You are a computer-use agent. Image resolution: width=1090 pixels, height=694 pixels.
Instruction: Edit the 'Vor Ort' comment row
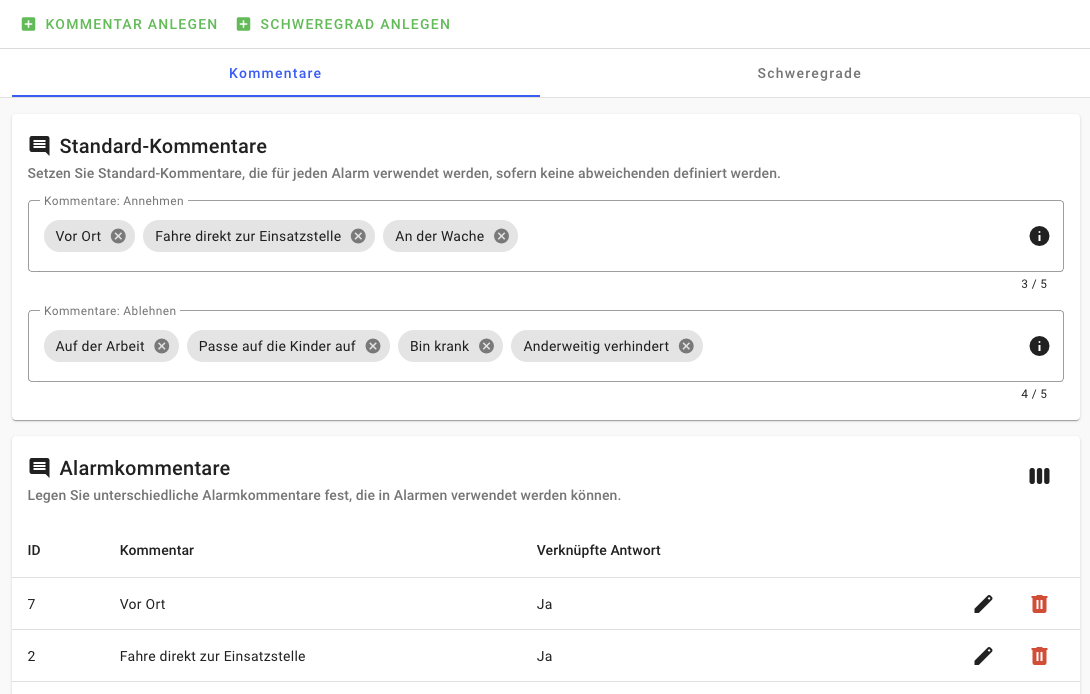[983, 604]
